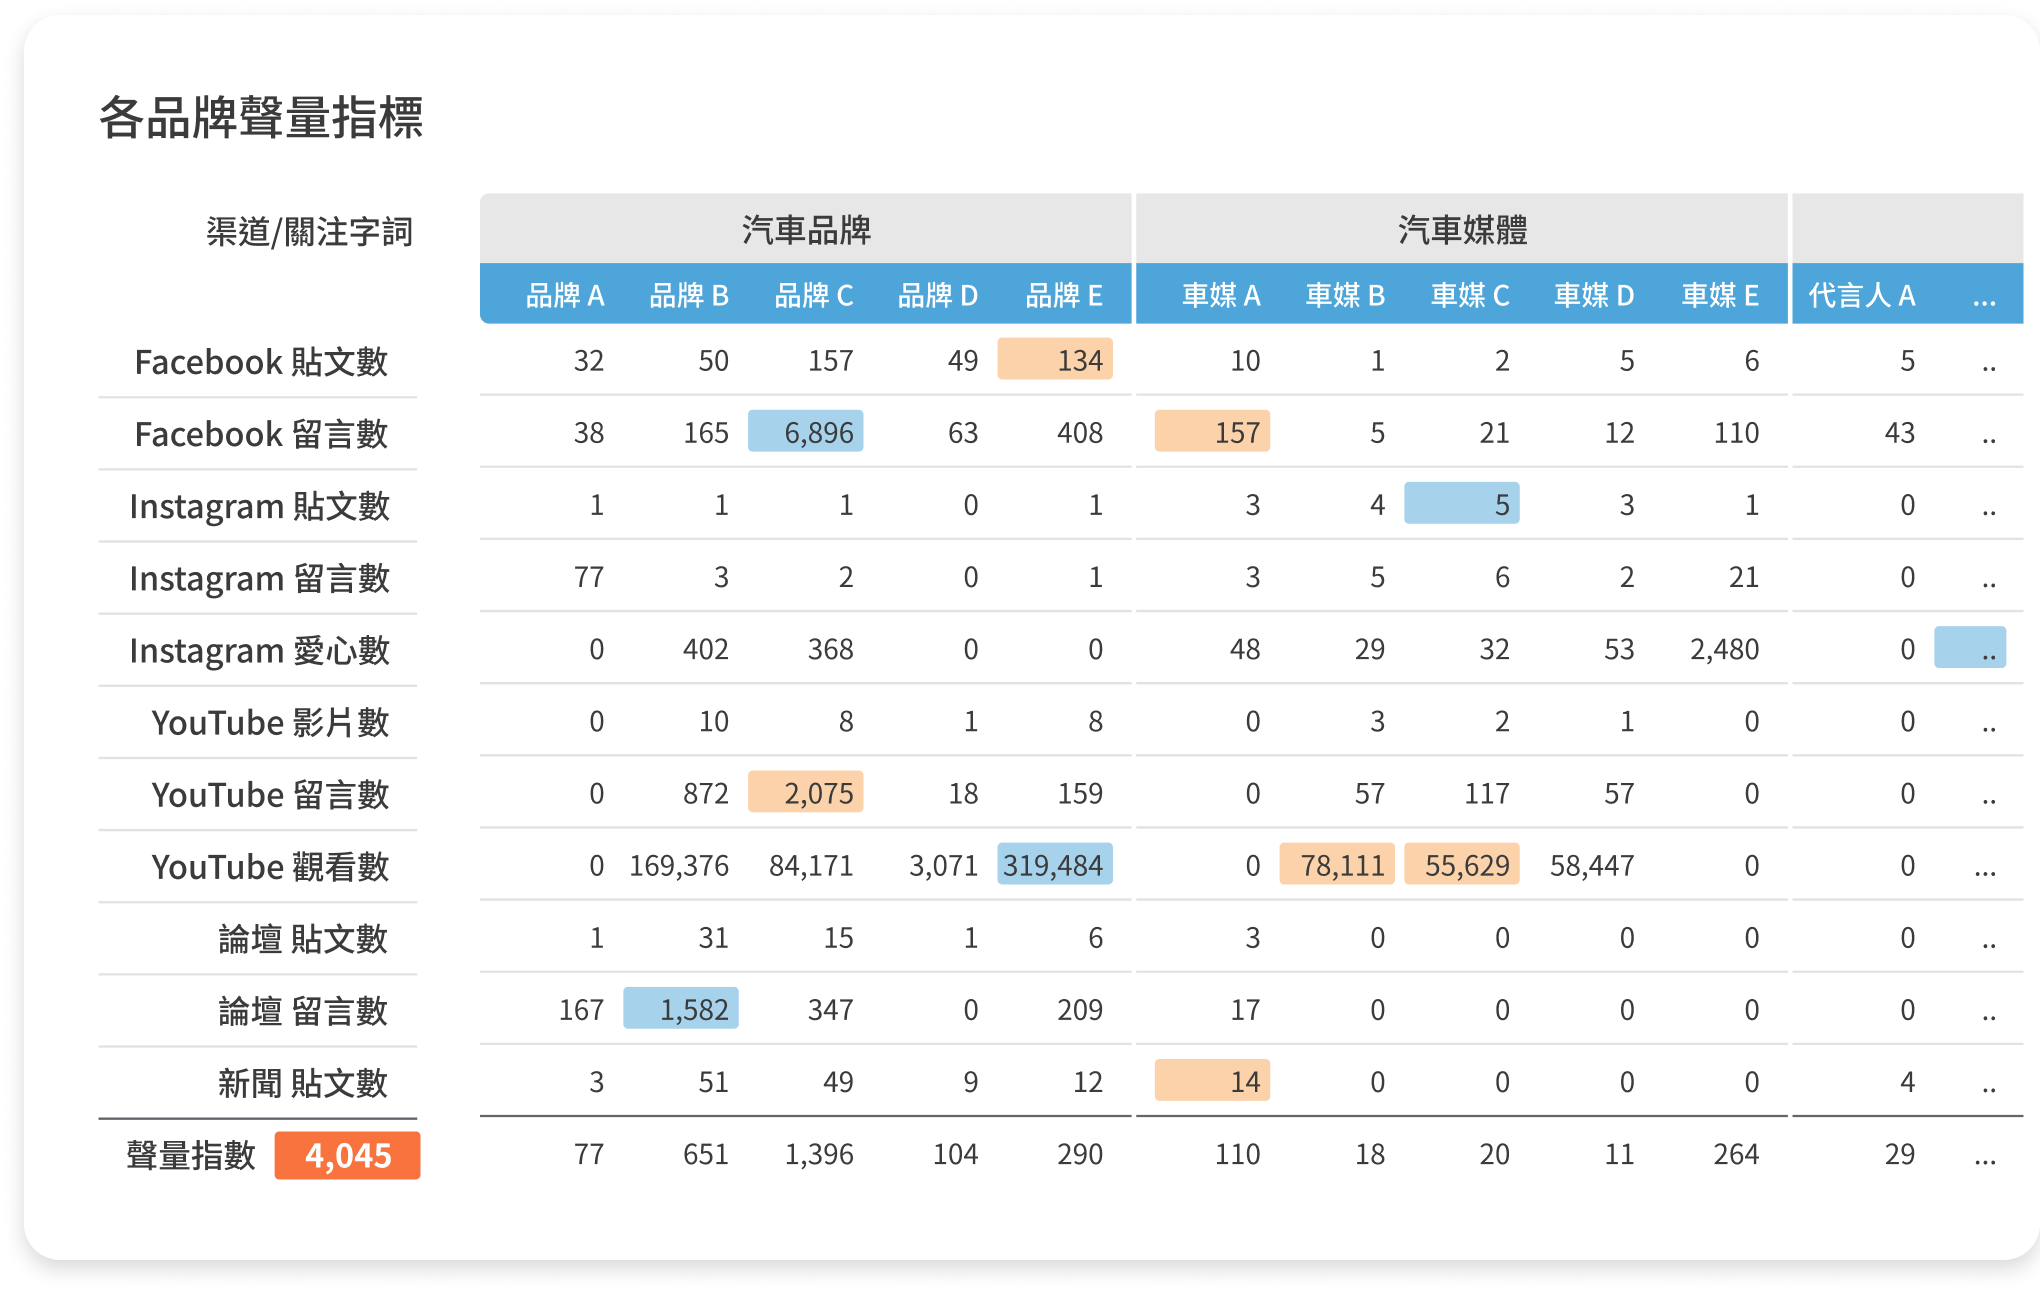The image size is (2040, 1293).
Task: Click the orange 4,045 聲量指數 badge
Action: 347,1156
